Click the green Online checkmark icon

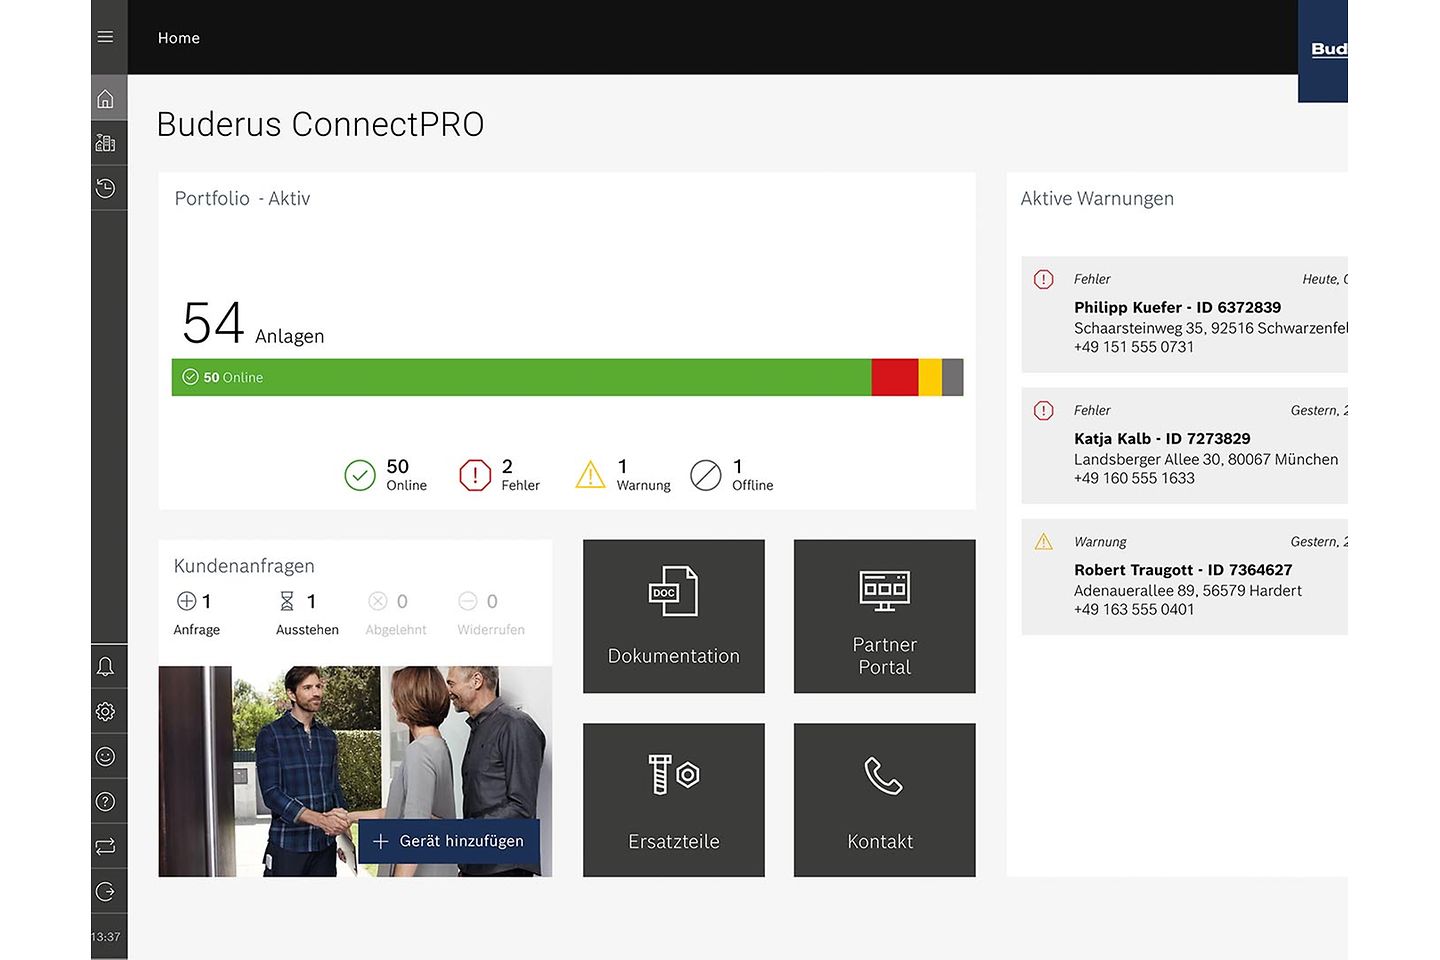tap(360, 475)
